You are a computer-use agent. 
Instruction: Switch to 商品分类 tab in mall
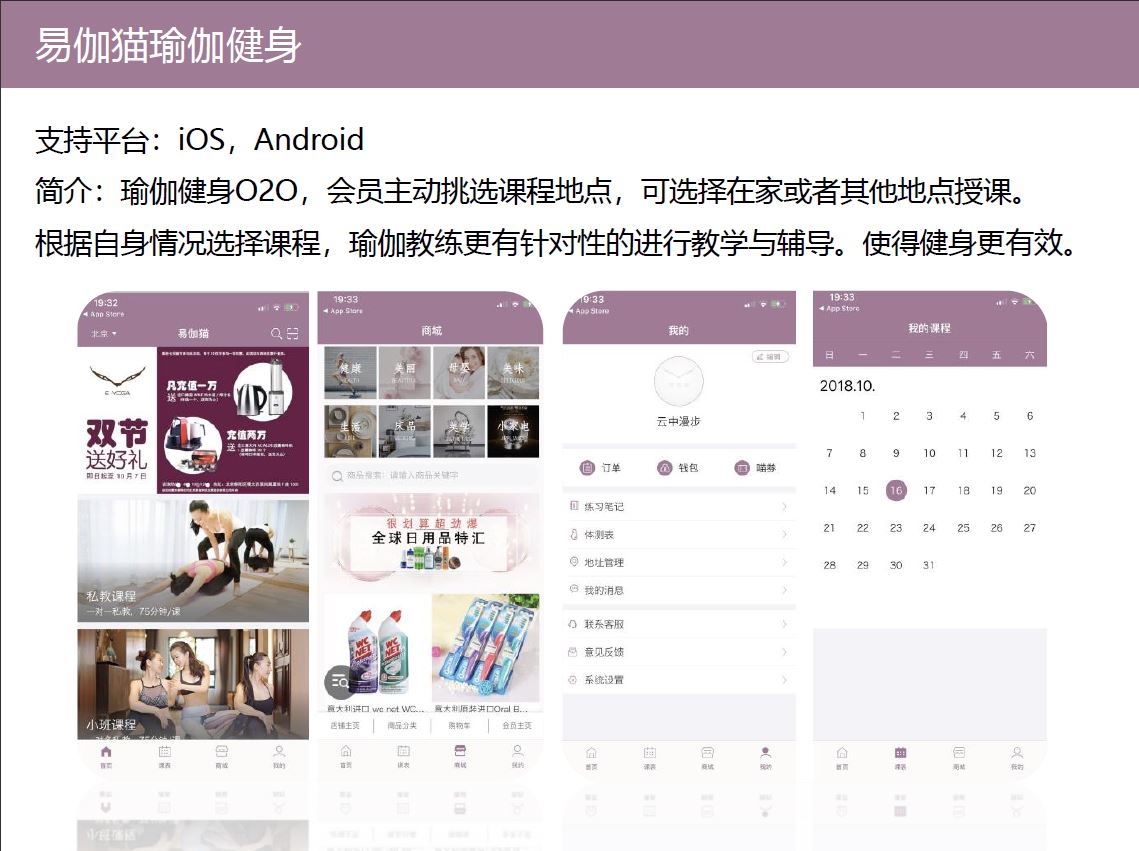point(402,725)
